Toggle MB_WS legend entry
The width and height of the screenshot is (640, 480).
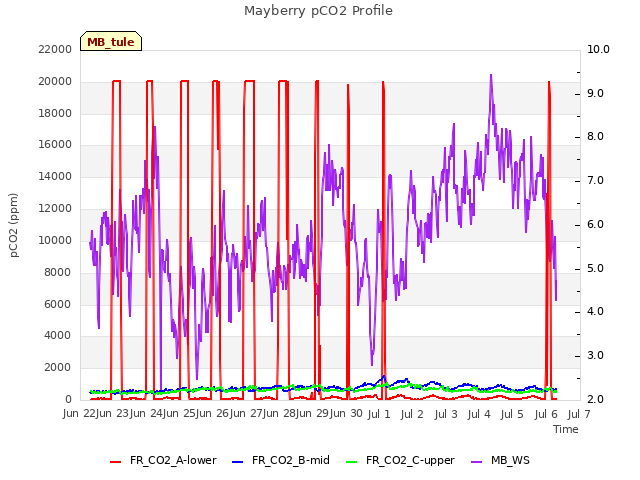click(500, 460)
